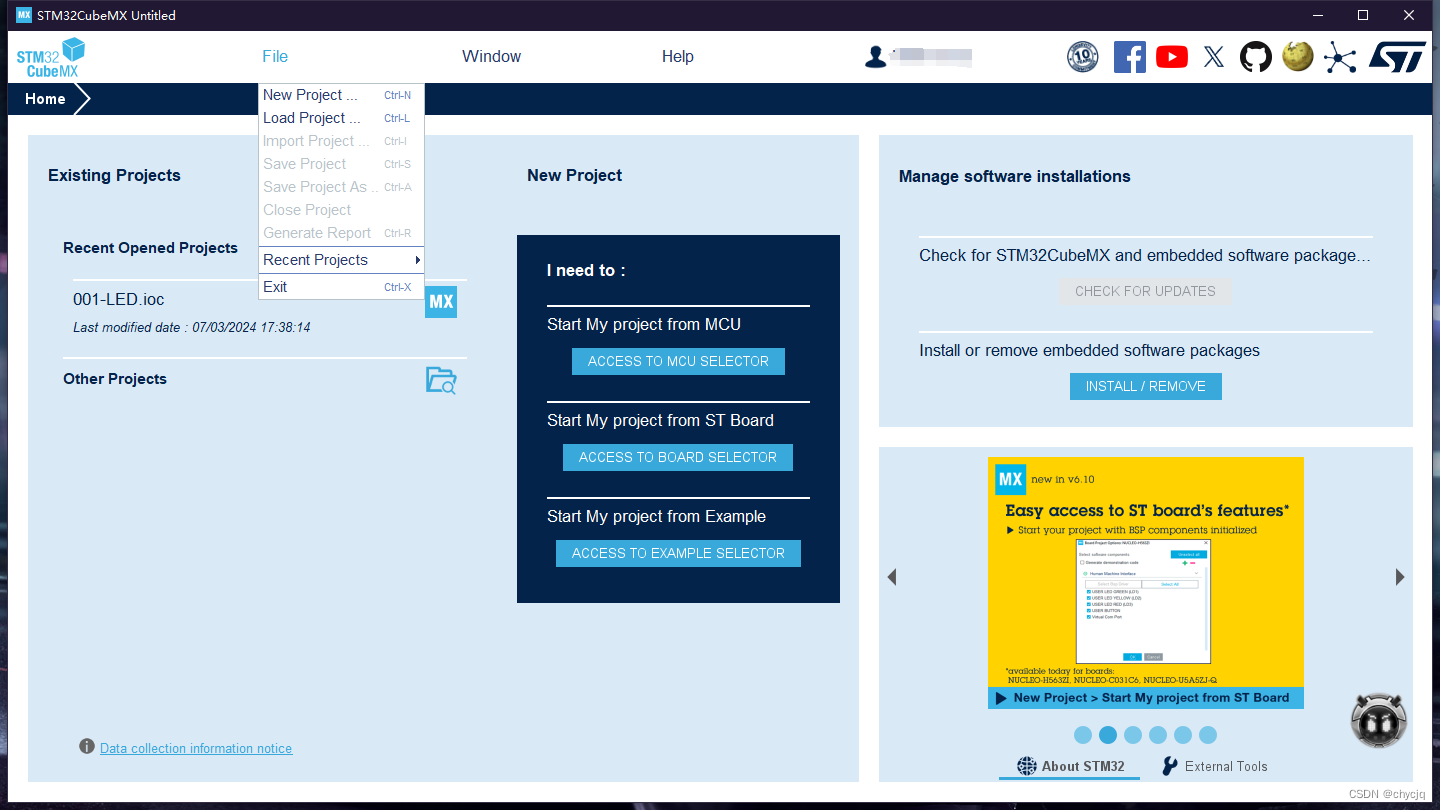1440x810 pixels.
Task: Expand the Recent Projects submenu
Action: click(341, 260)
